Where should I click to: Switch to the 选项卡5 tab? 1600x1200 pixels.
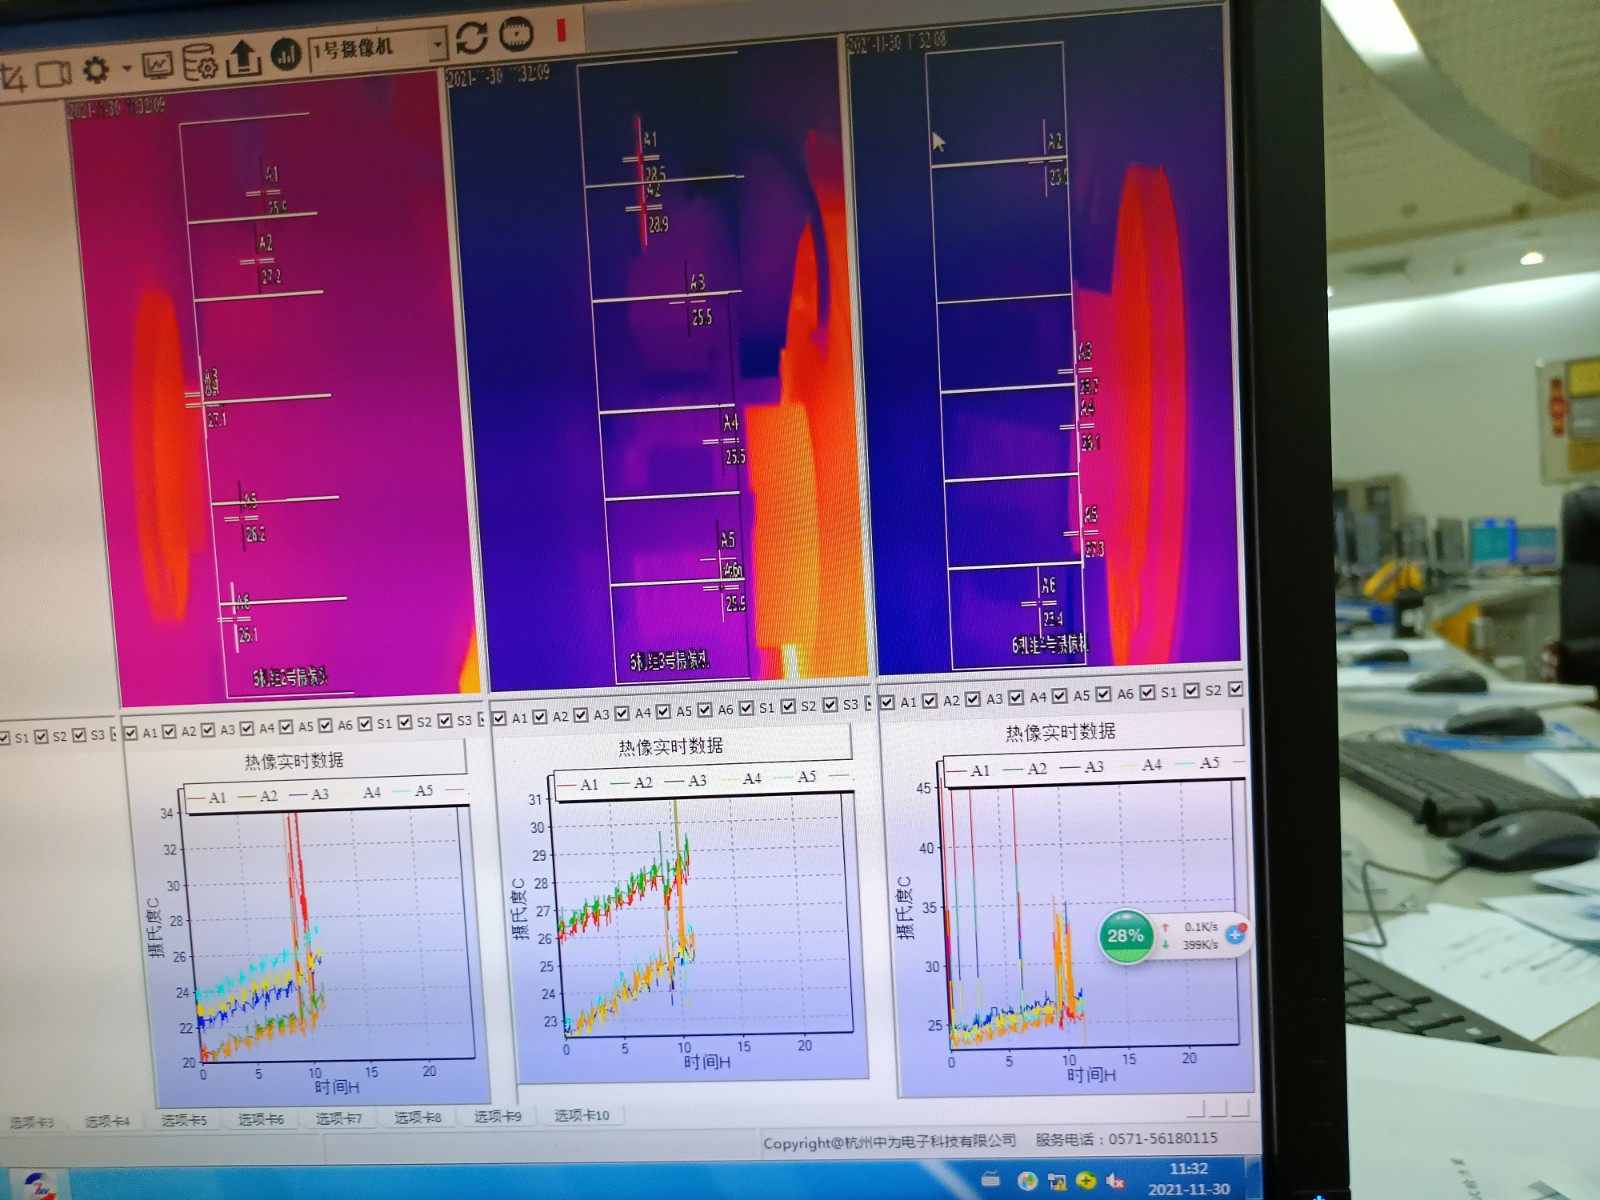184,1120
